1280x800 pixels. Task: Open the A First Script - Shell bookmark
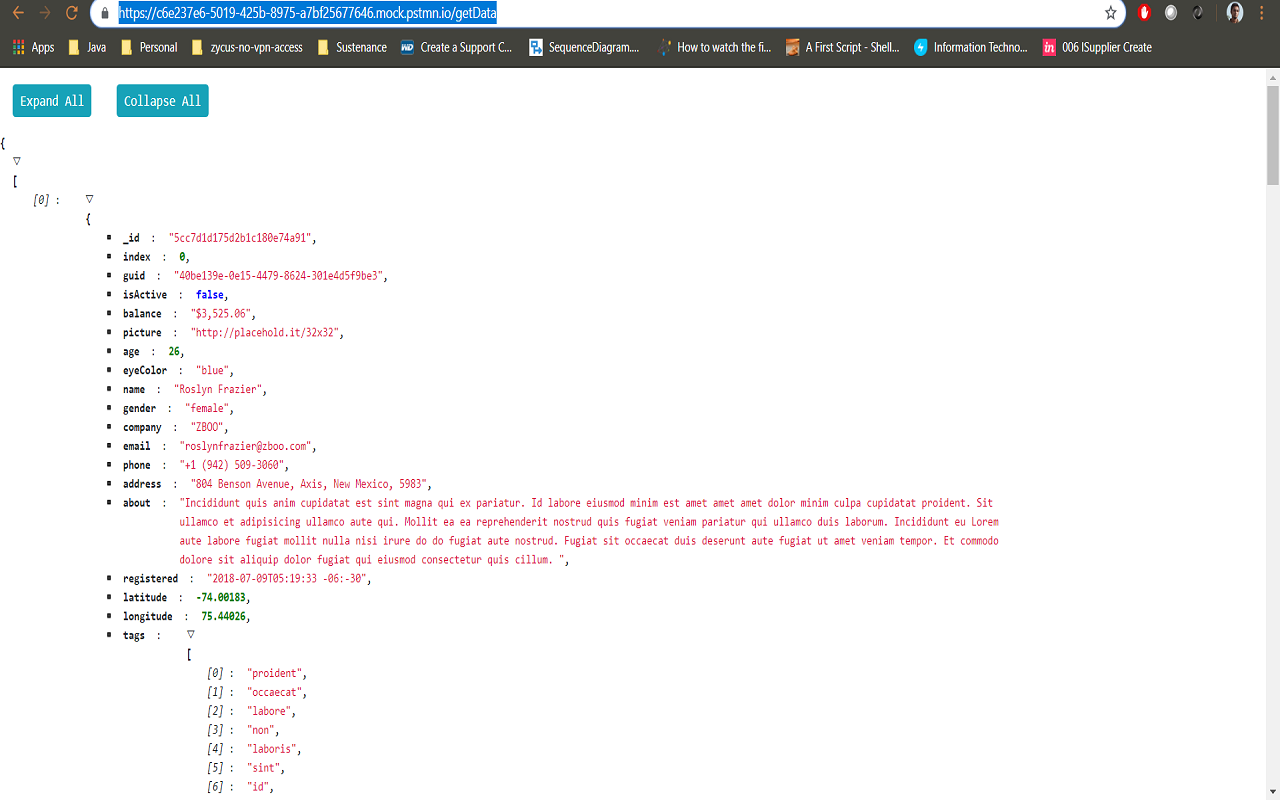click(842, 47)
